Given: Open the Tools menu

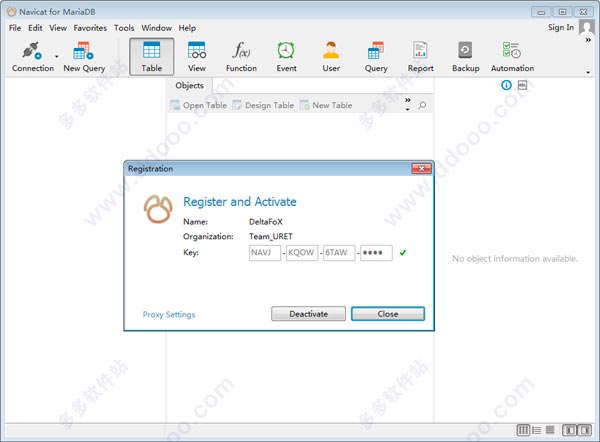Looking at the screenshot, I should pos(124,28).
